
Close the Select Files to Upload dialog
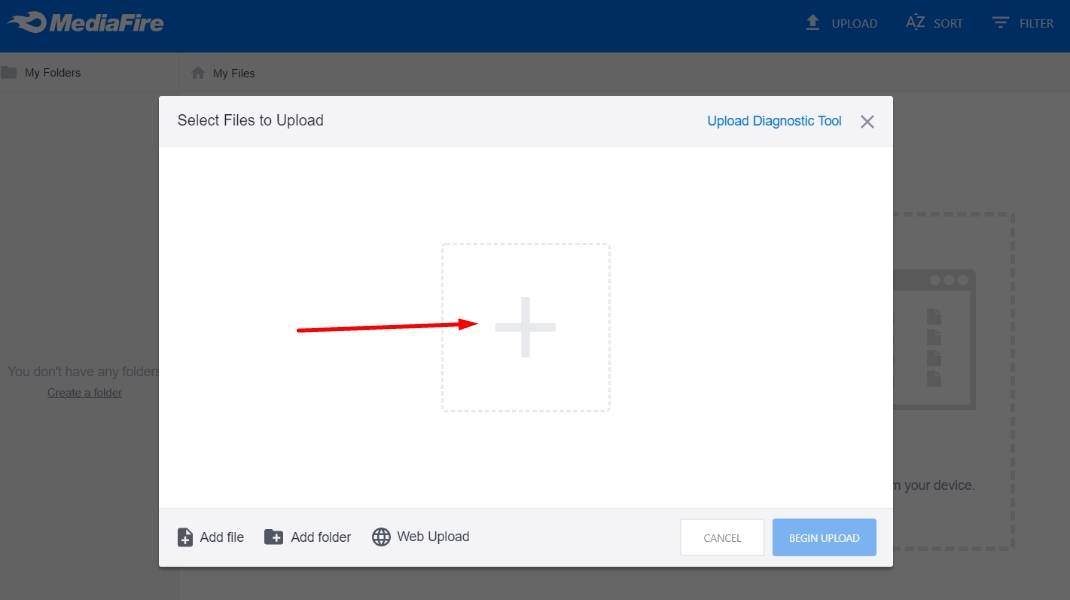[867, 122]
